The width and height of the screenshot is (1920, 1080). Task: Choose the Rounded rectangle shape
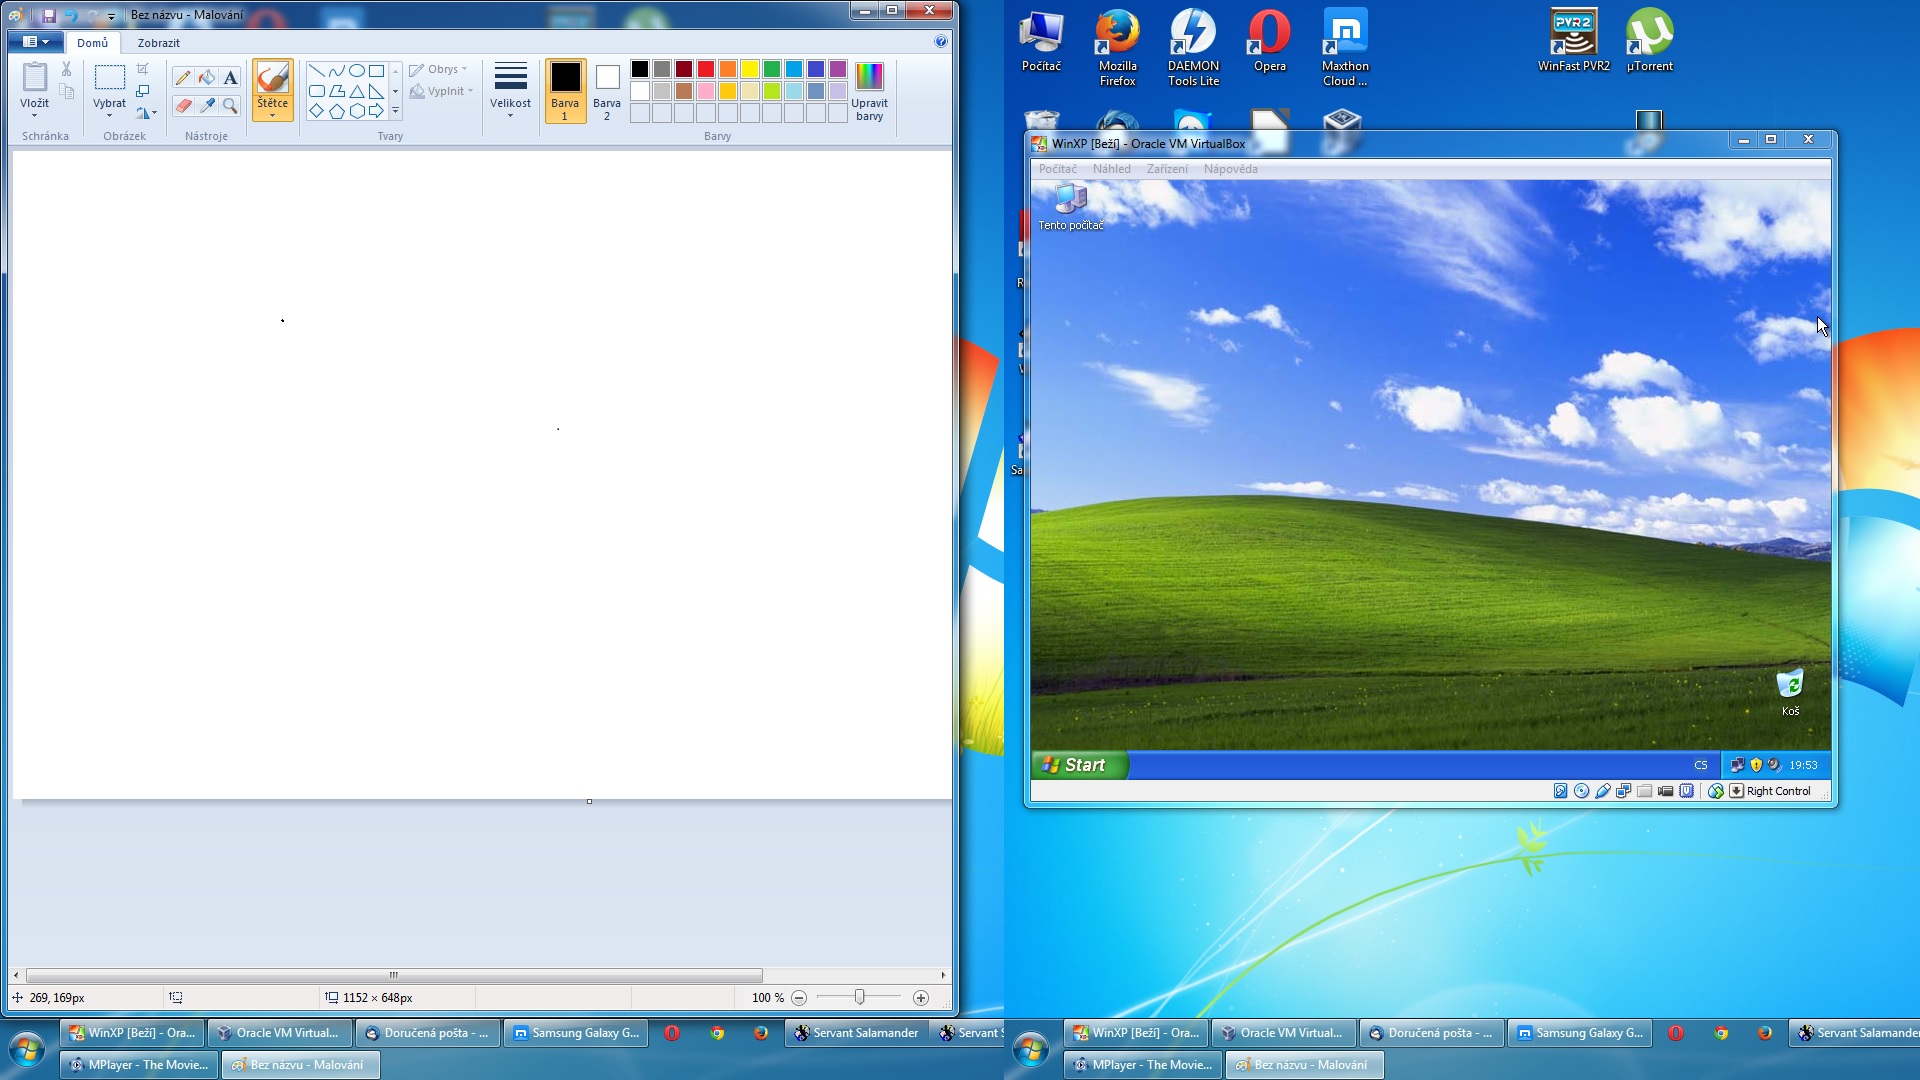(x=316, y=91)
